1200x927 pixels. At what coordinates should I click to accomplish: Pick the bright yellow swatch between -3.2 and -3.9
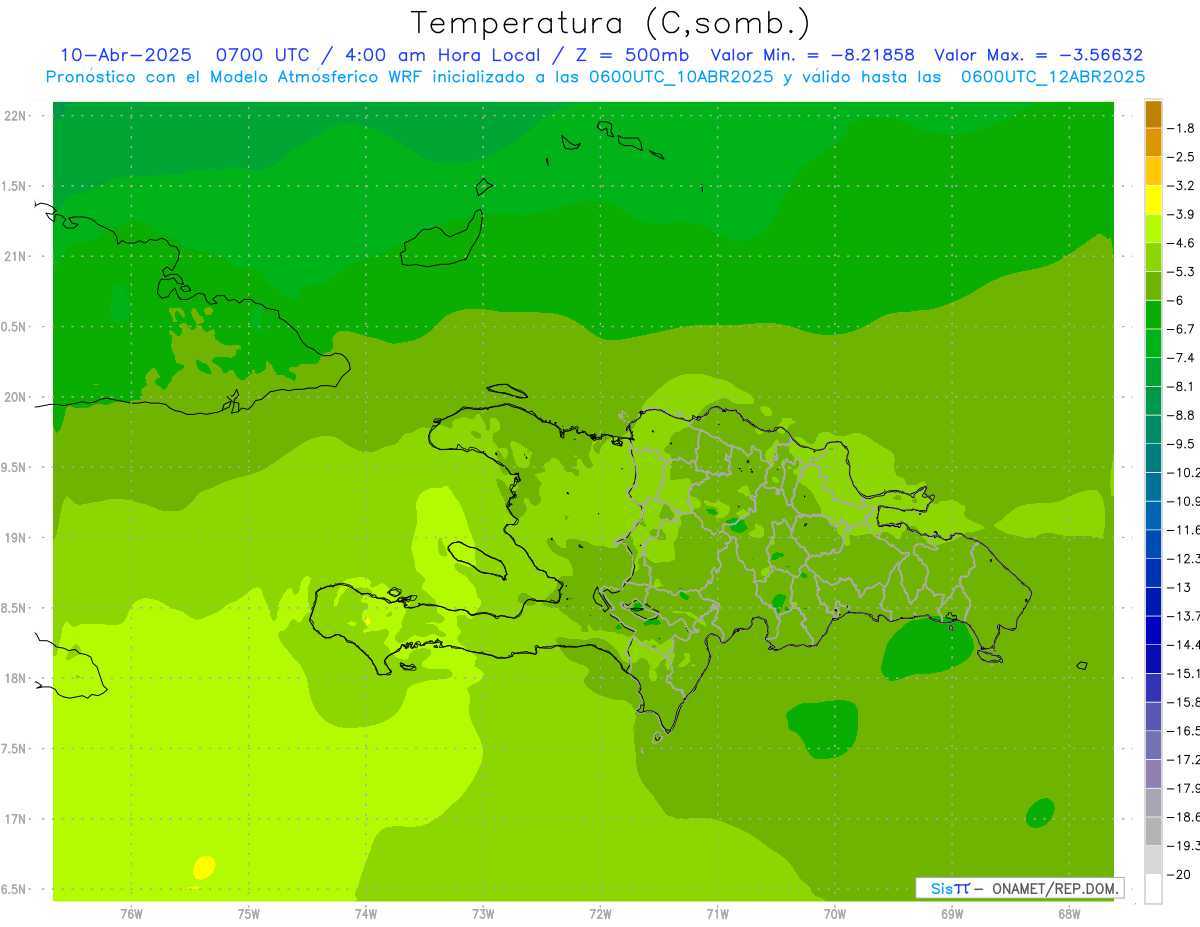point(1153,200)
